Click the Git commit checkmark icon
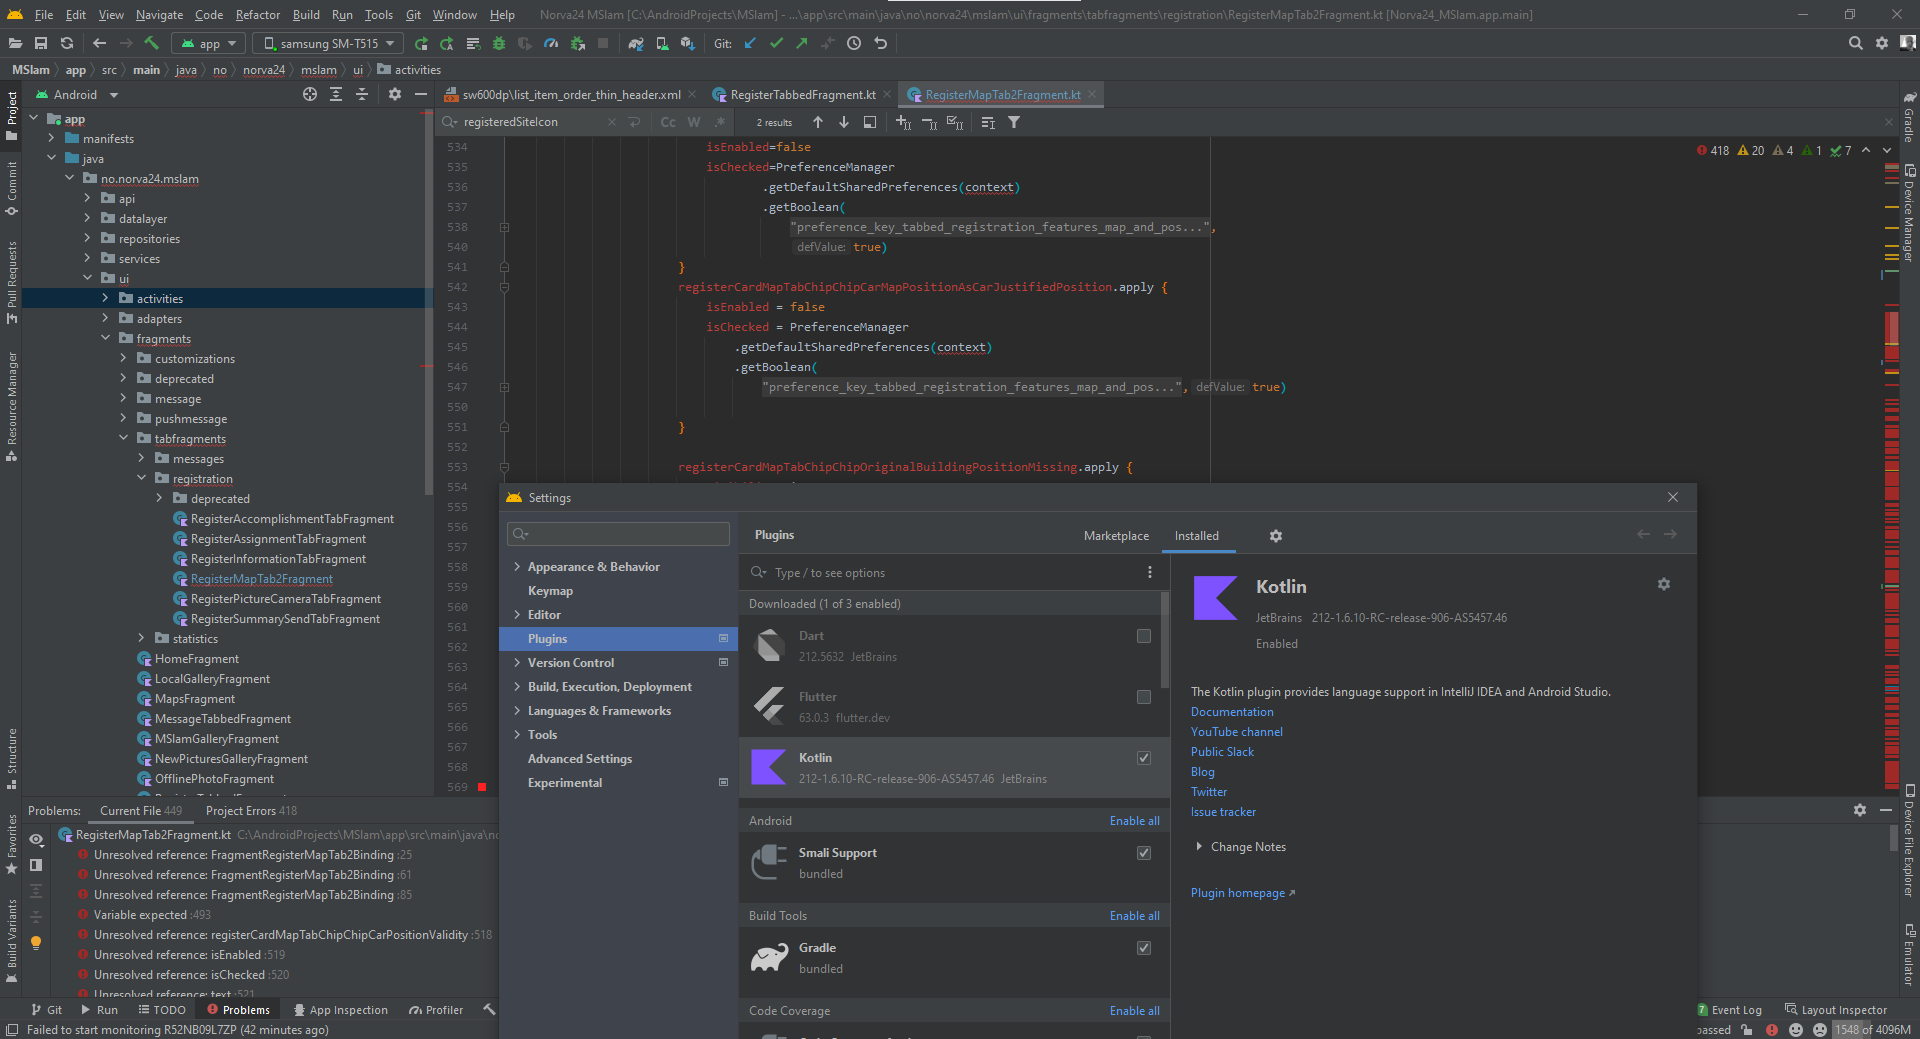The image size is (1920, 1039). 776,43
